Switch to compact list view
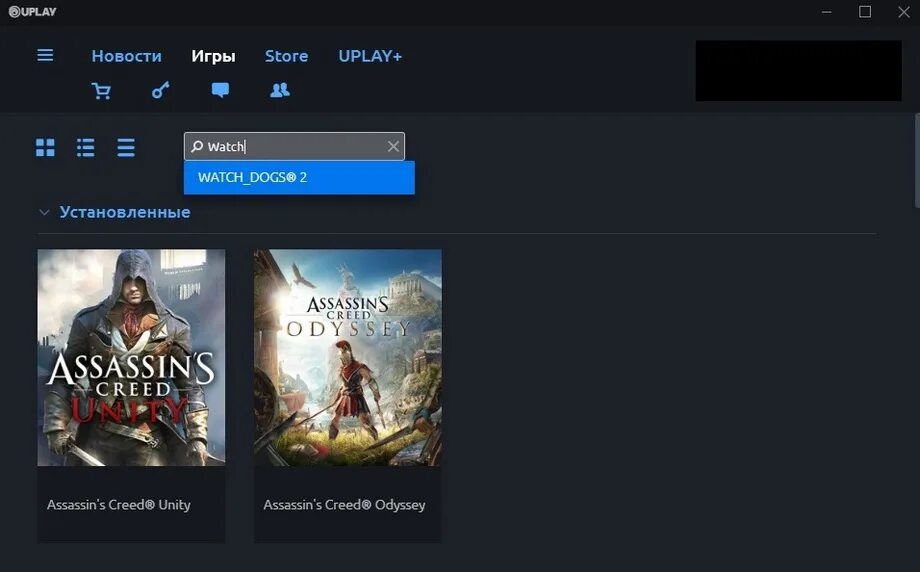The height and width of the screenshot is (572, 920). [x=126, y=147]
